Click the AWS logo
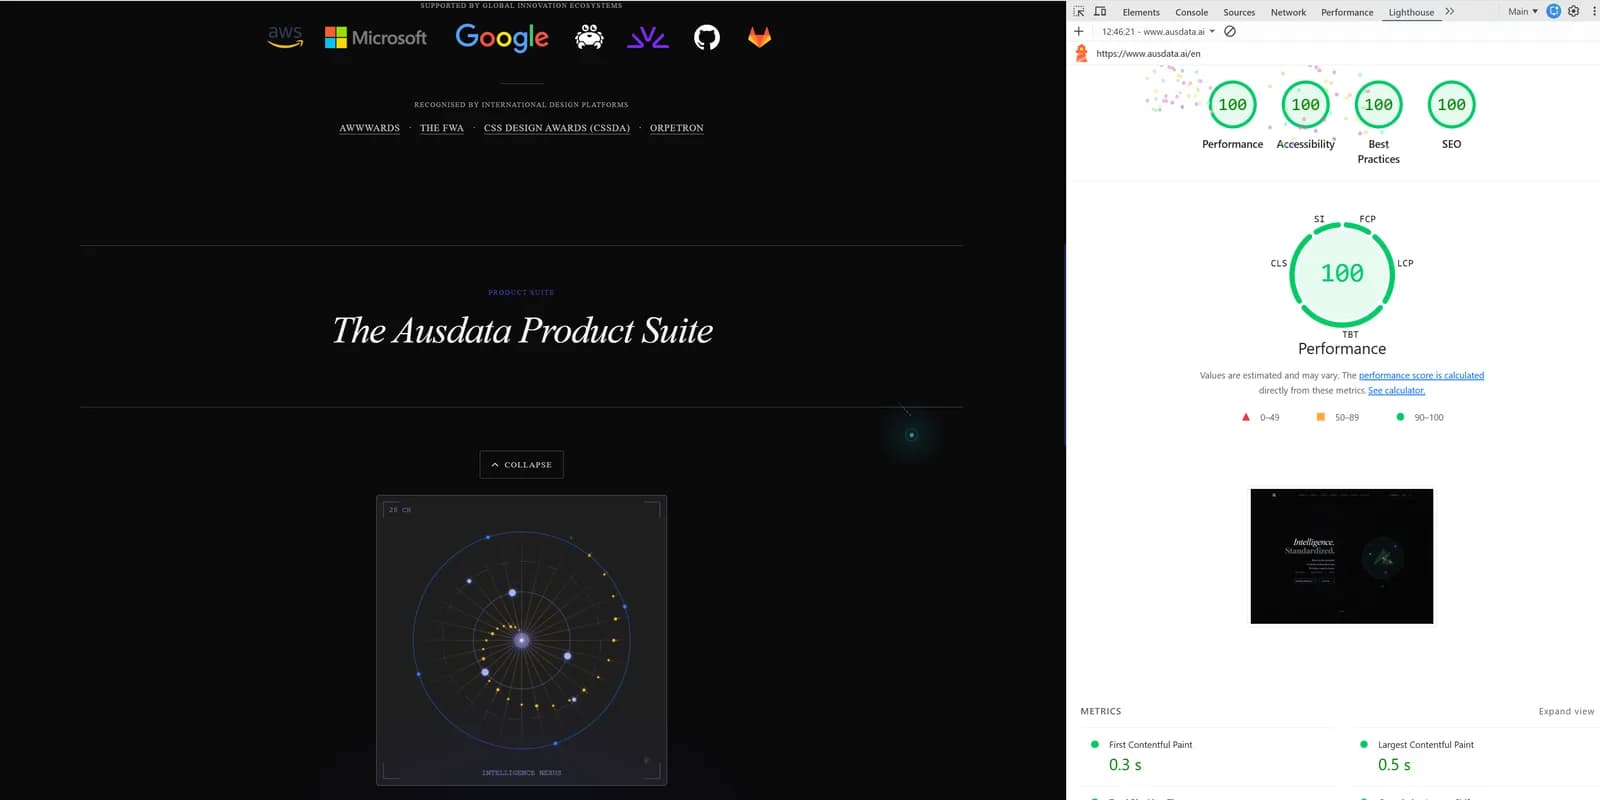This screenshot has height=800, width=1600. click(x=285, y=37)
